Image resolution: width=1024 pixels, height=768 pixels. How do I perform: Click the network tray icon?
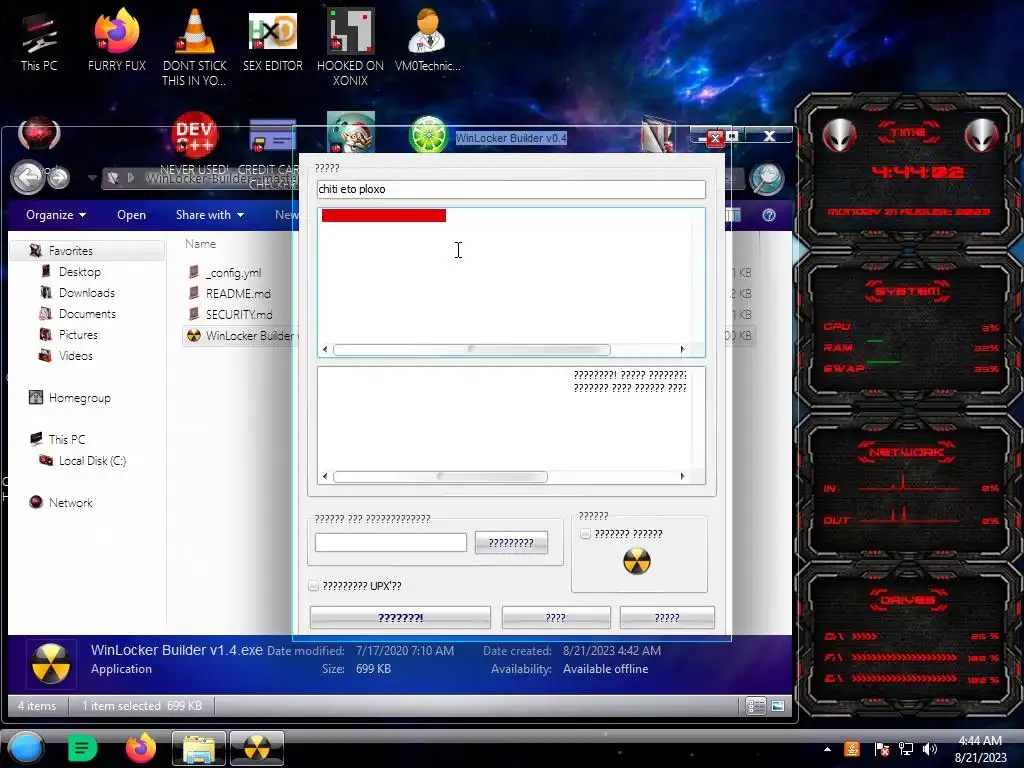coord(906,749)
